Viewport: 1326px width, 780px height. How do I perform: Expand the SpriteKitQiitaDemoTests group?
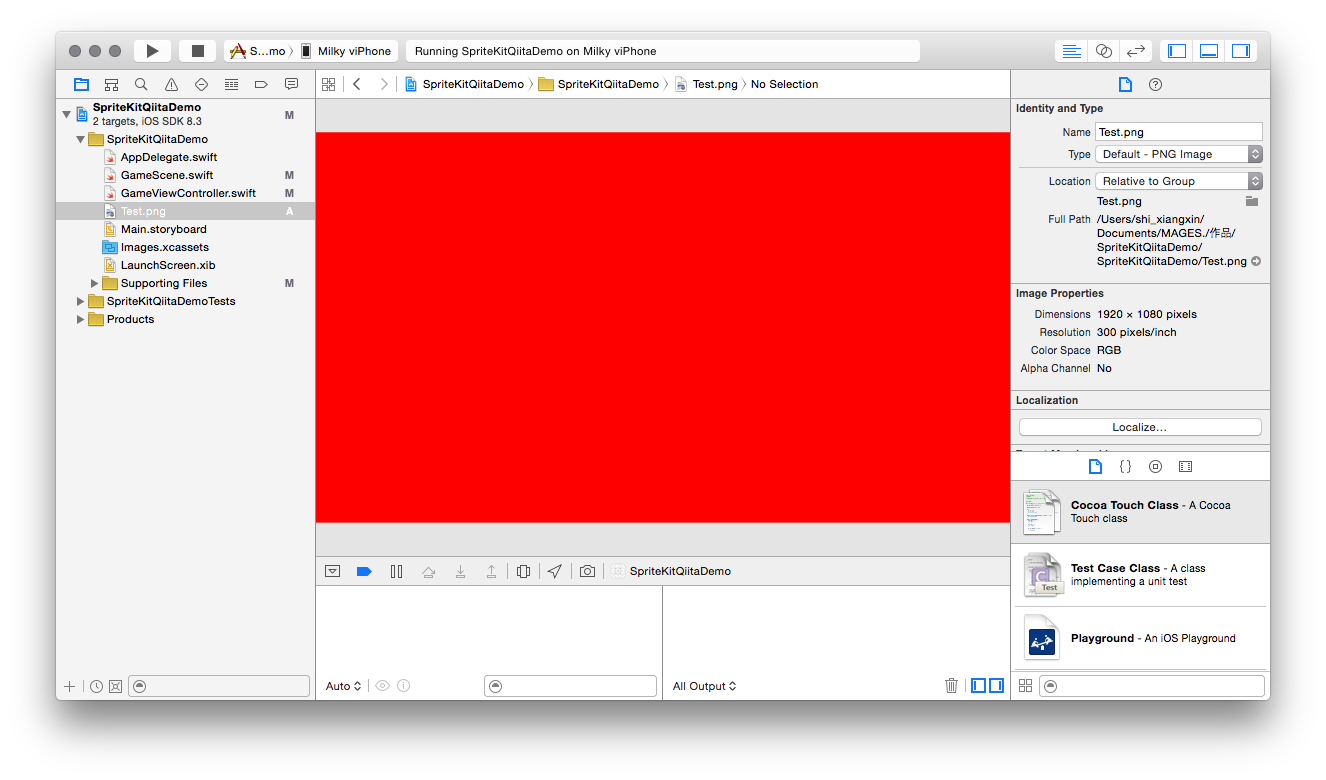click(81, 301)
